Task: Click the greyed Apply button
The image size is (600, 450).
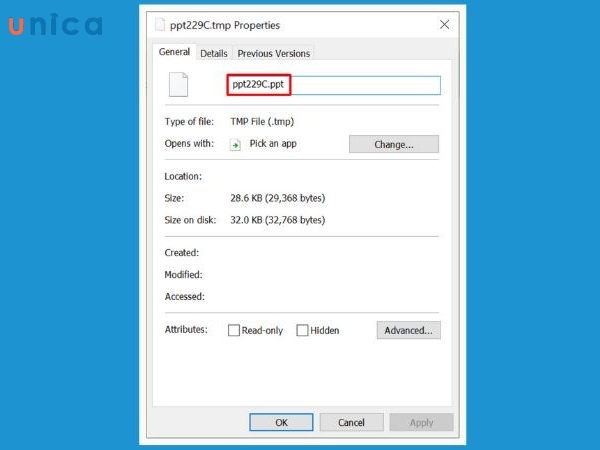Action: (x=421, y=422)
